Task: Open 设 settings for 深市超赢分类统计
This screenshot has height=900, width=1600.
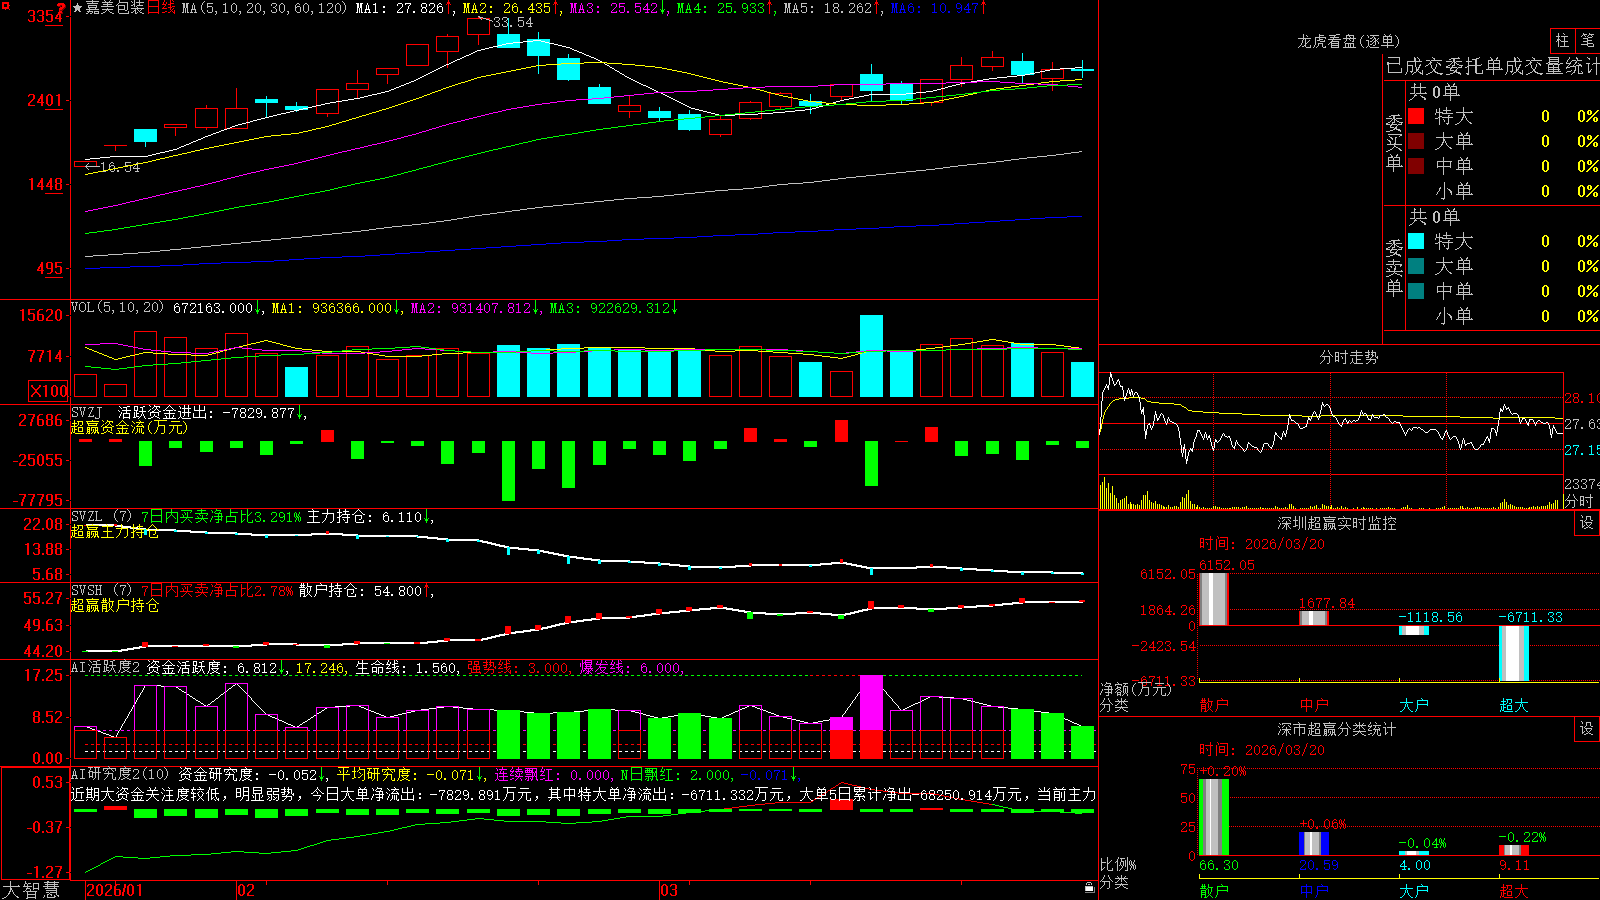Action: pyautogui.click(x=1587, y=729)
